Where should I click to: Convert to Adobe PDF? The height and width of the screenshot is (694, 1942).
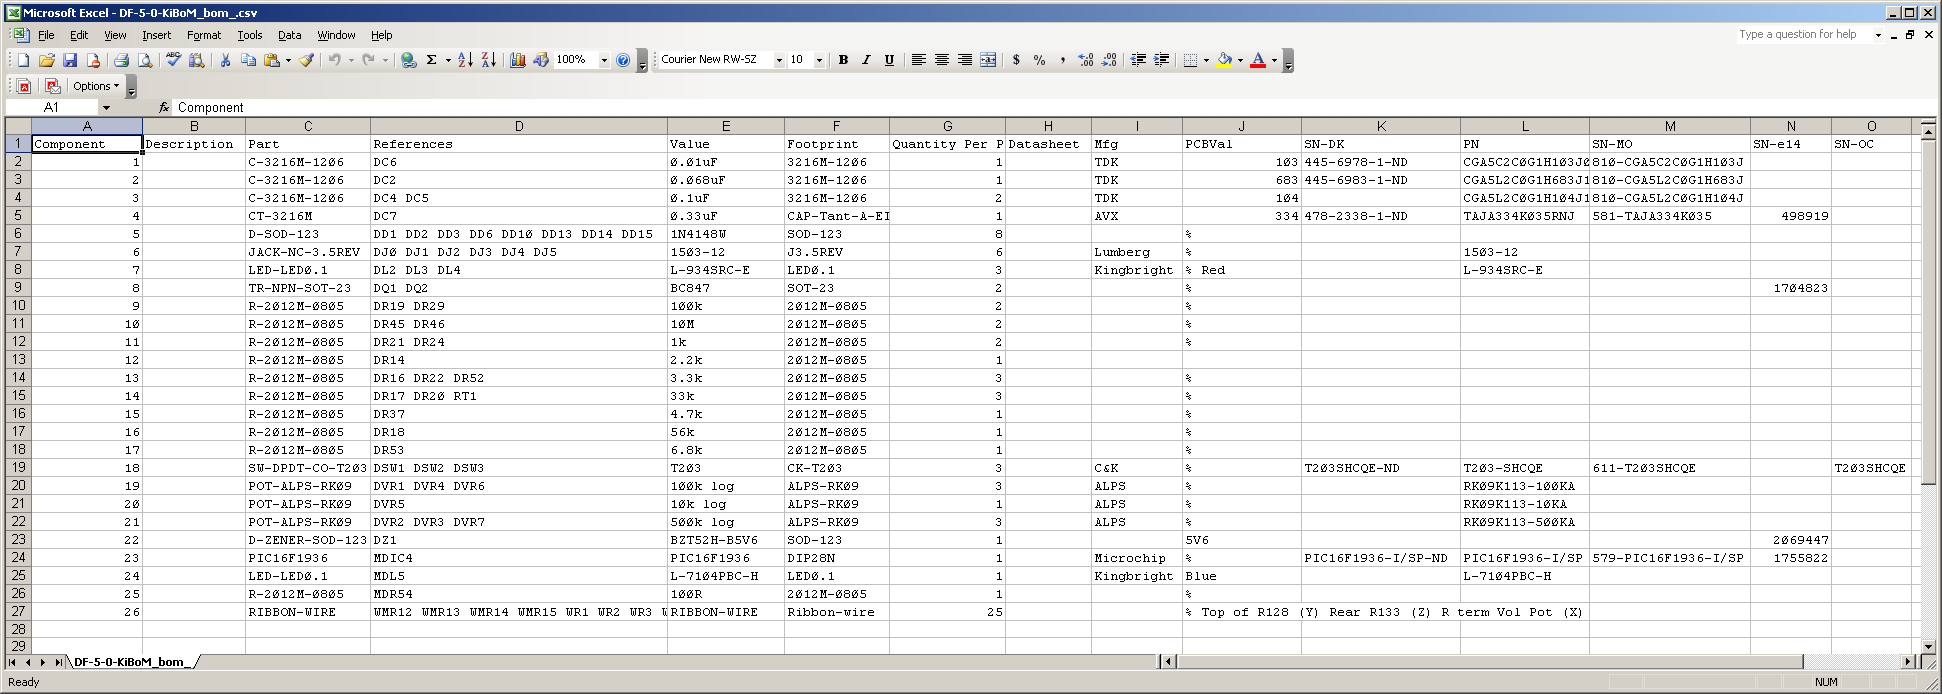click(24, 86)
